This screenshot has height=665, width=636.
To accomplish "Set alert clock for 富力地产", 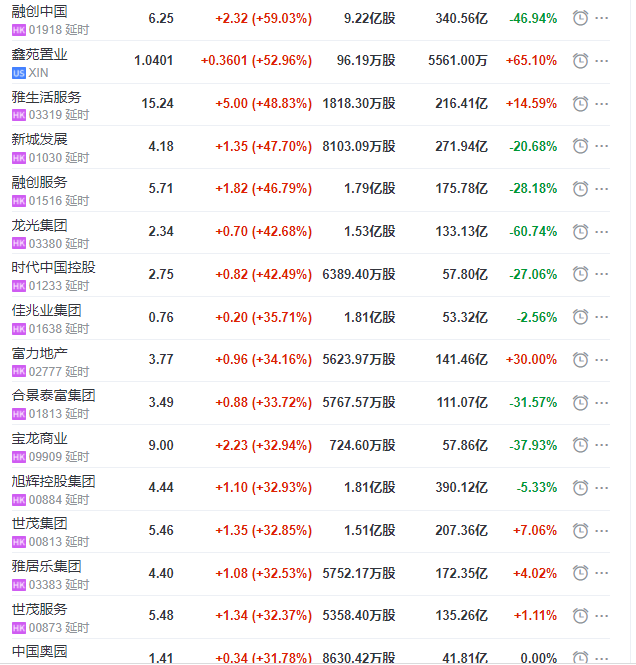I will 580,360.
